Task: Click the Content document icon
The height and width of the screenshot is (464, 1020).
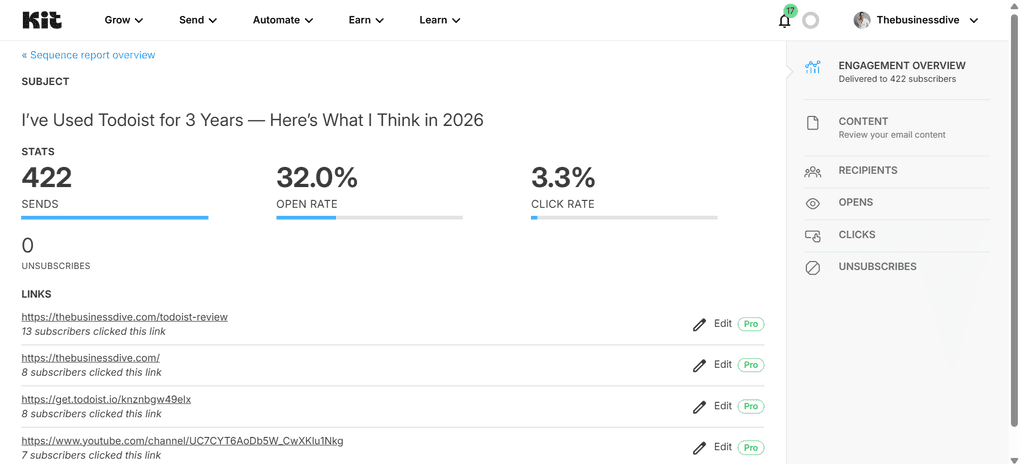Action: click(812, 123)
